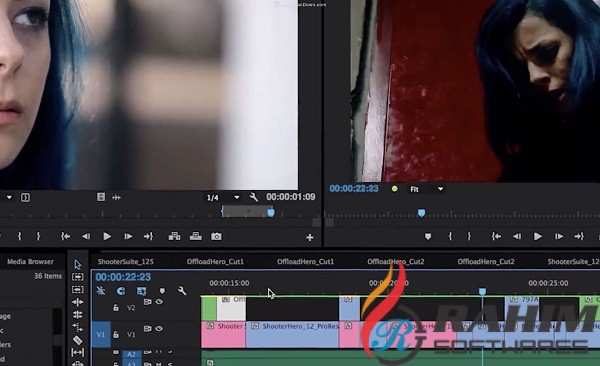Click Program monitor timecode 00:00:22:23
The height and width of the screenshot is (366, 600).
(x=354, y=188)
